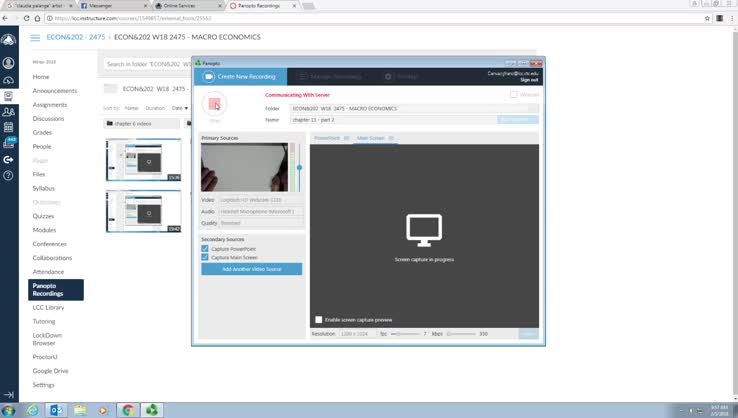Sort recordings by Duration
Image resolution: width=738 pixels, height=418 pixels.
(x=155, y=108)
